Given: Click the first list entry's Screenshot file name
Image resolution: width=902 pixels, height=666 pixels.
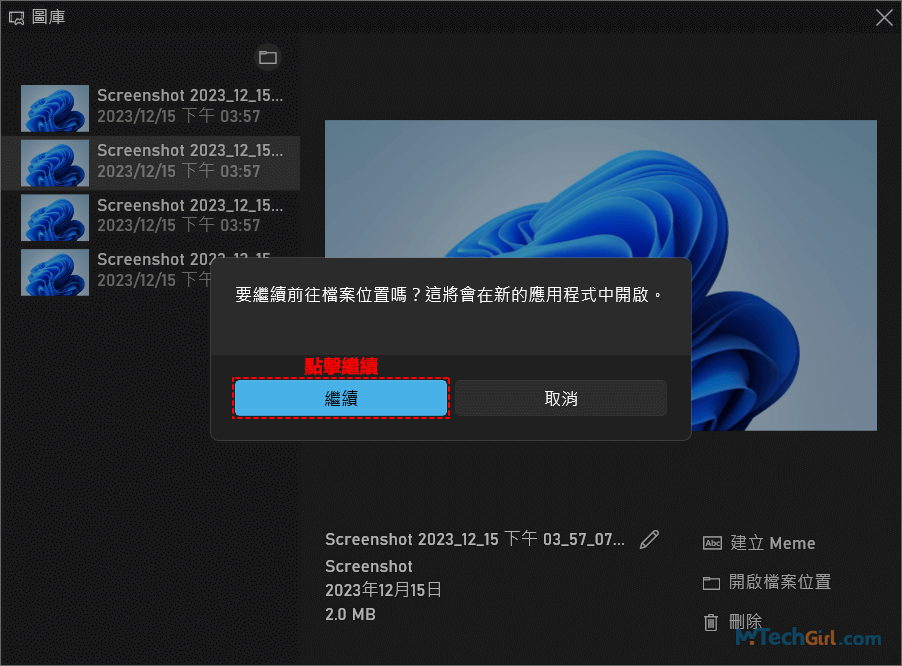Looking at the screenshot, I should click(x=189, y=96).
